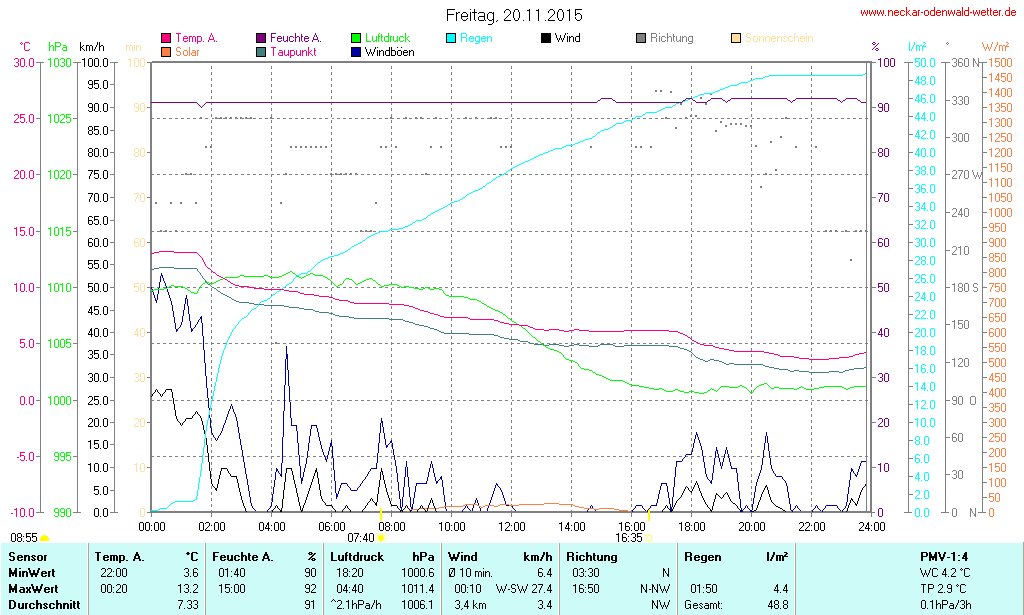Click the Sonnenschein legend square

click(736, 38)
